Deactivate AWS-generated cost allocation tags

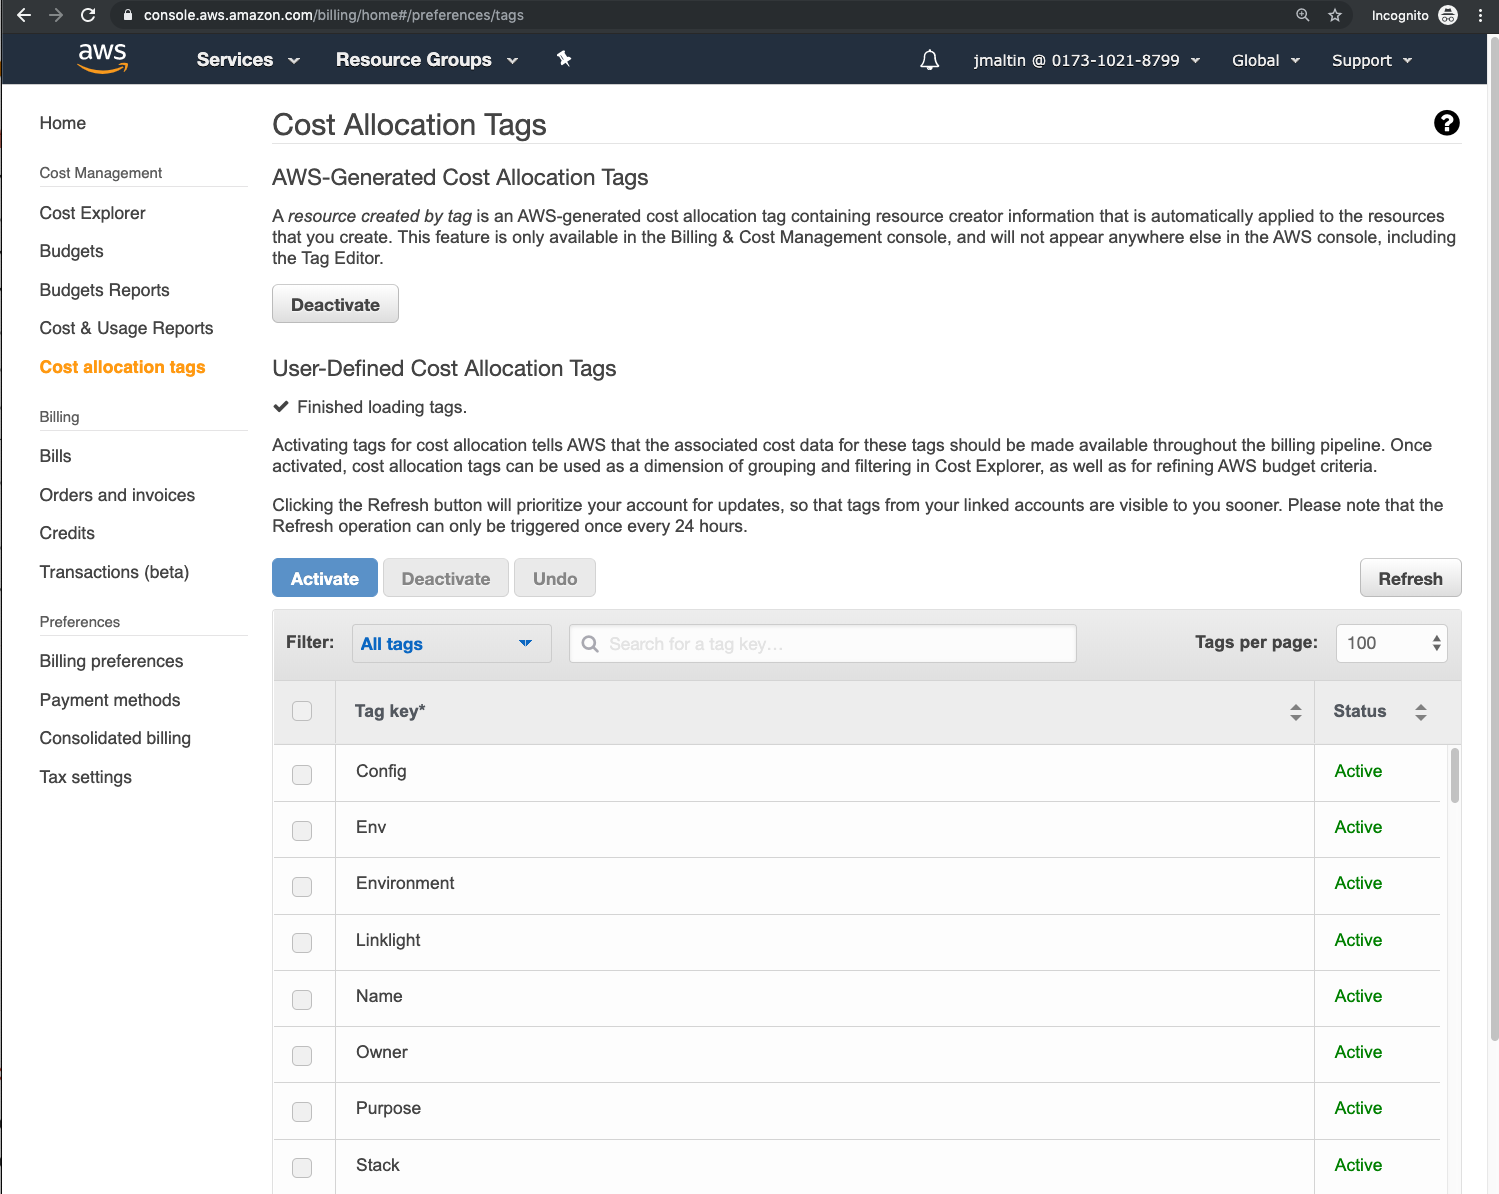(335, 304)
